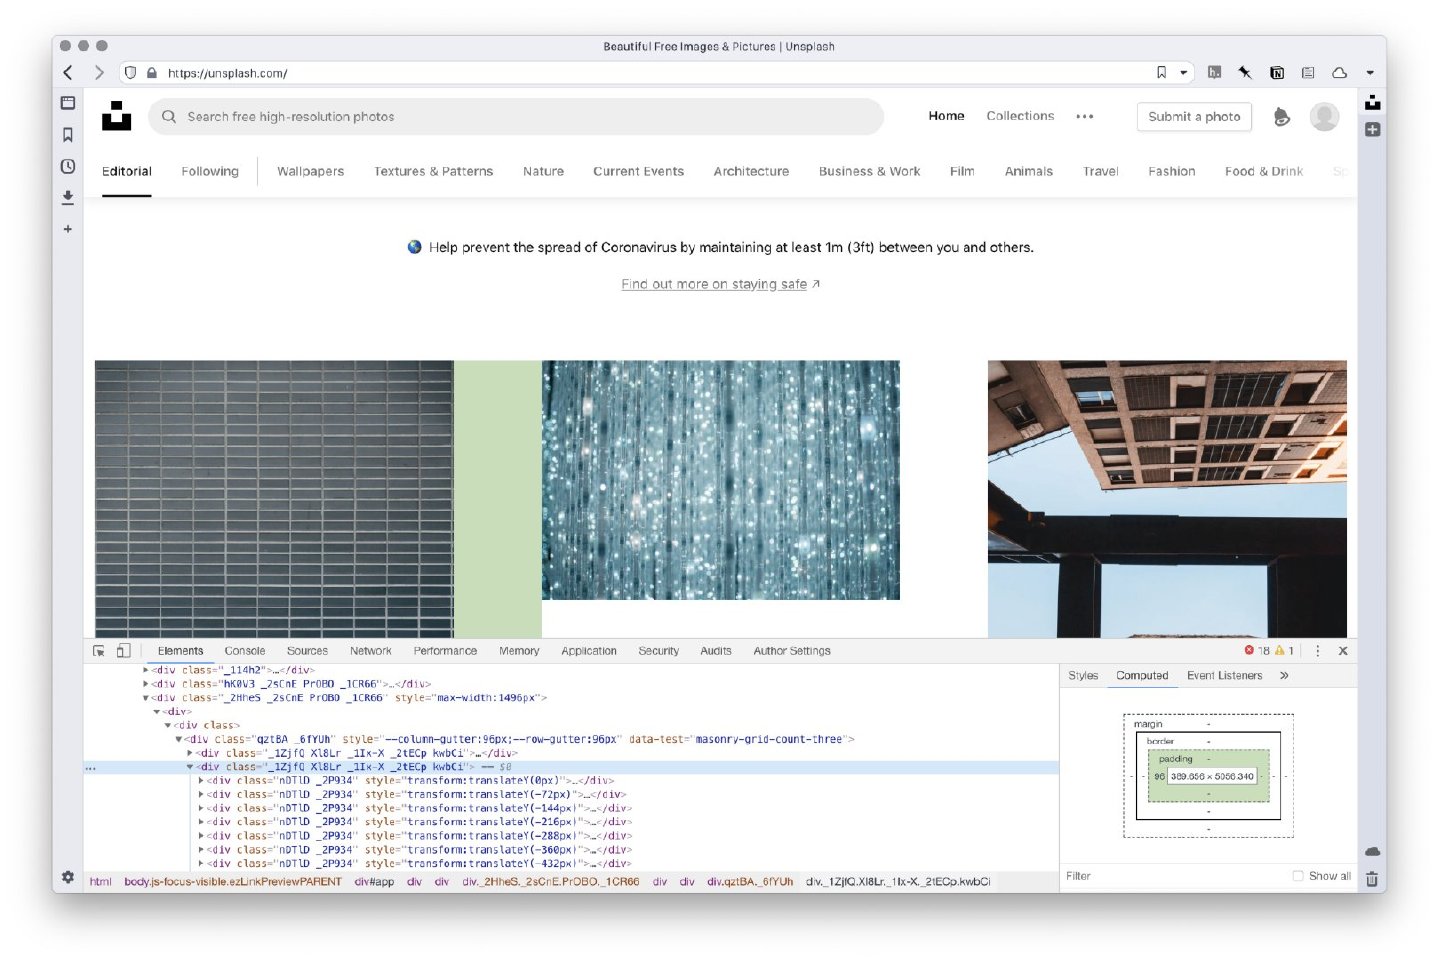The height and width of the screenshot is (960, 1437).
Task: Open the notifications bell icon
Action: pyautogui.click(x=1281, y=117)
